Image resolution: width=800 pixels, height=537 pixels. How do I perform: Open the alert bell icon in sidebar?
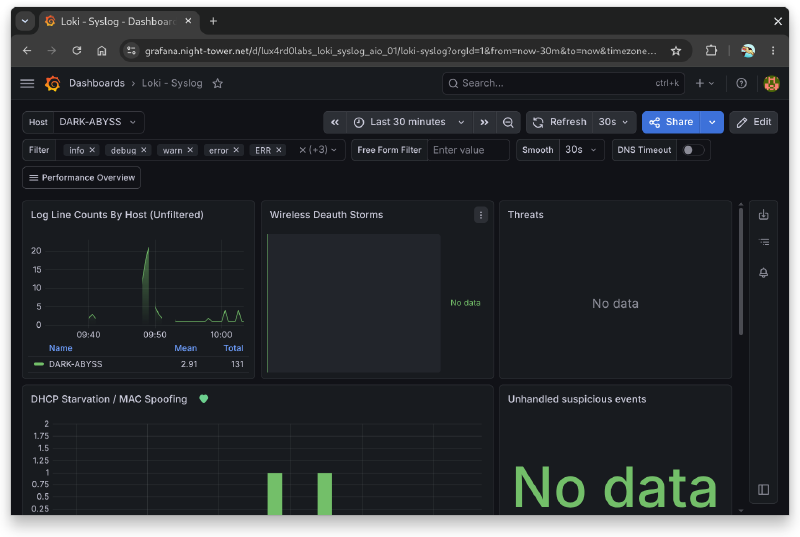(763, 273)
